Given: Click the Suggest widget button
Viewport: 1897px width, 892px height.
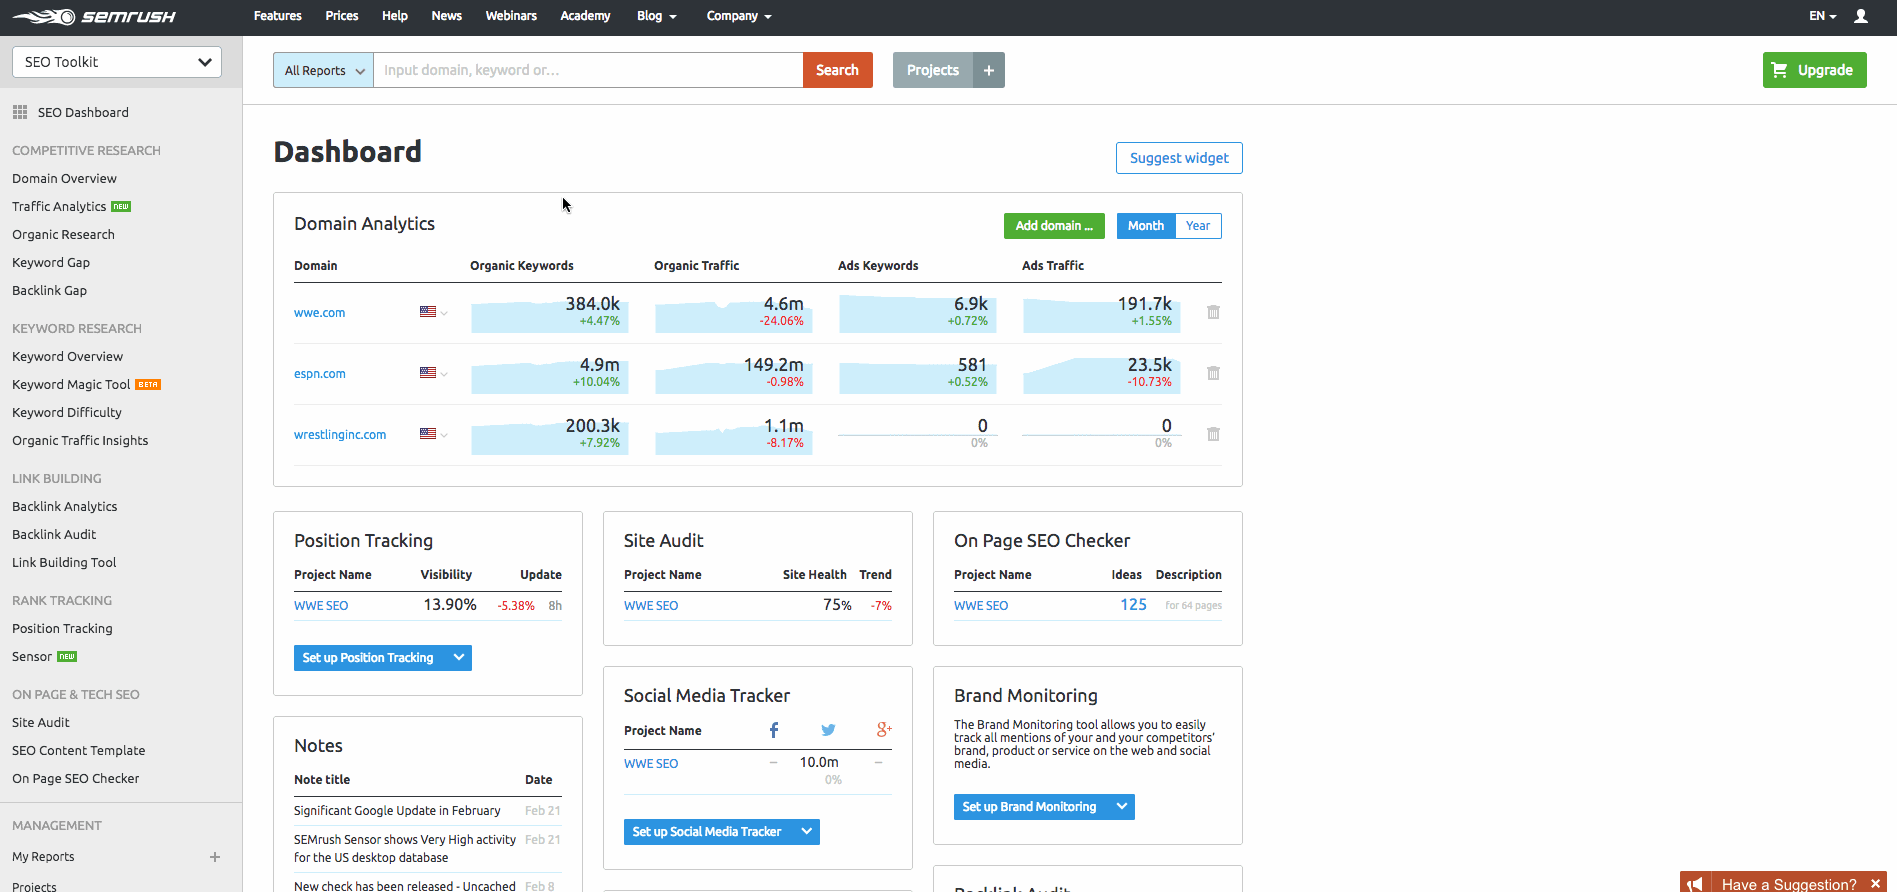Looking at the screenshot, I should click(1179, 158).
